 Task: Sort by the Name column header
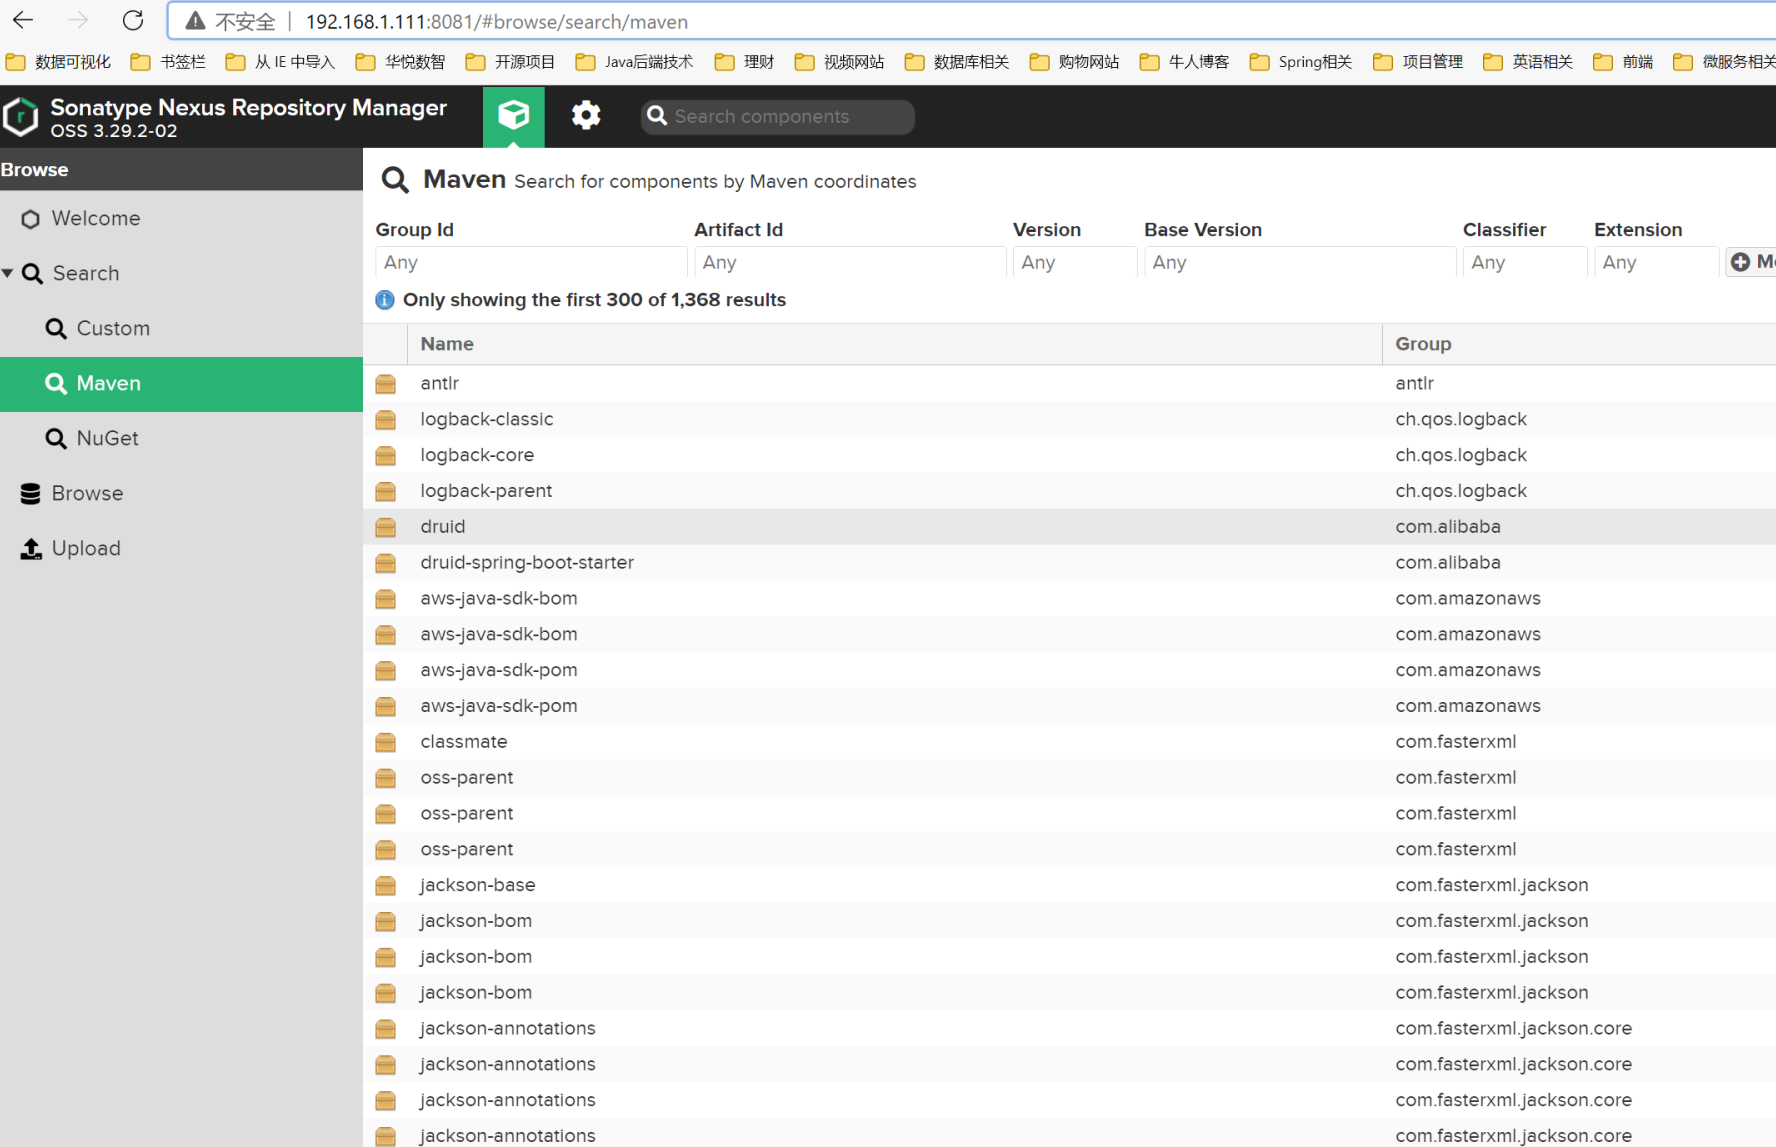(895, 344)
